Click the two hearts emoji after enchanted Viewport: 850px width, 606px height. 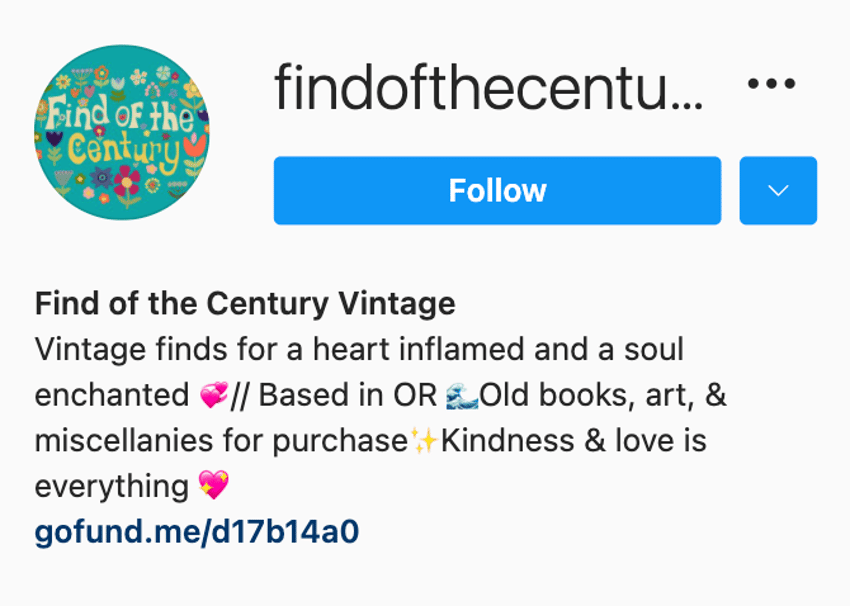(214, 395)
